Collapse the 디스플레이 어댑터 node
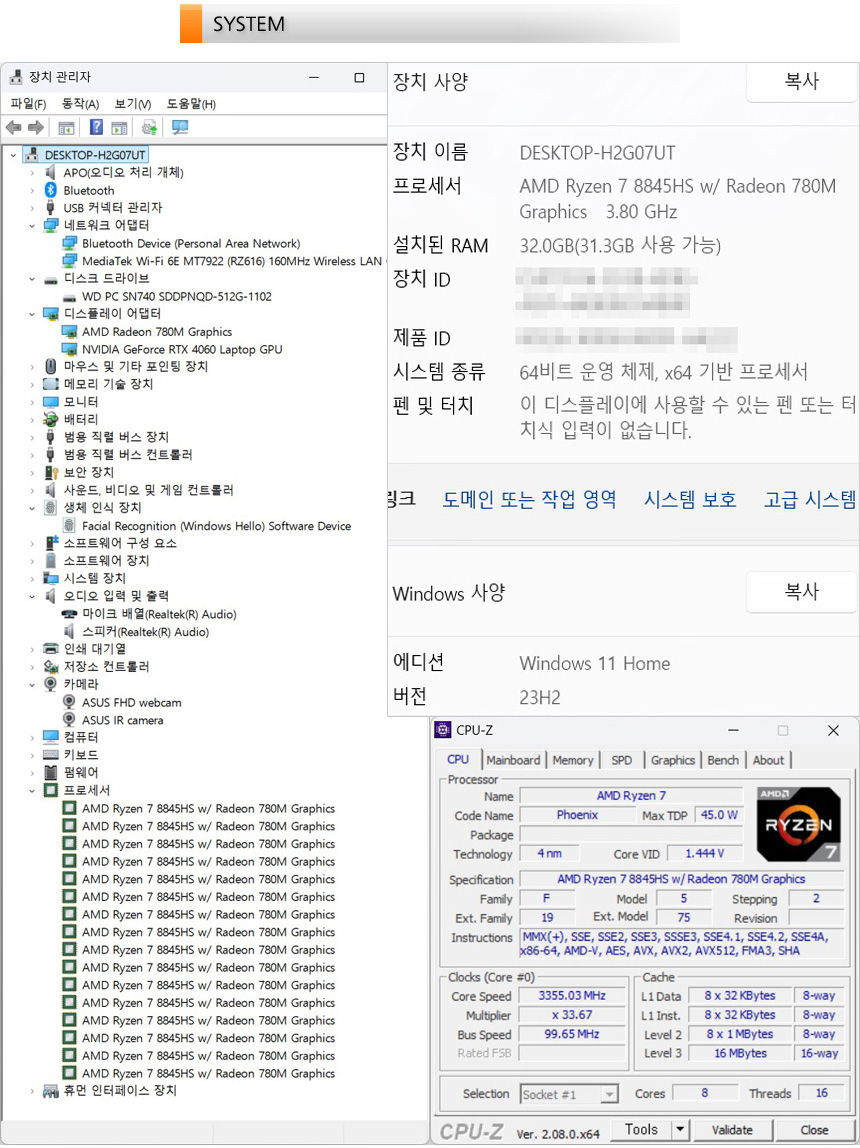This screenshot has height=1148, width=860. pyautogui.click(x=32, y=314)
